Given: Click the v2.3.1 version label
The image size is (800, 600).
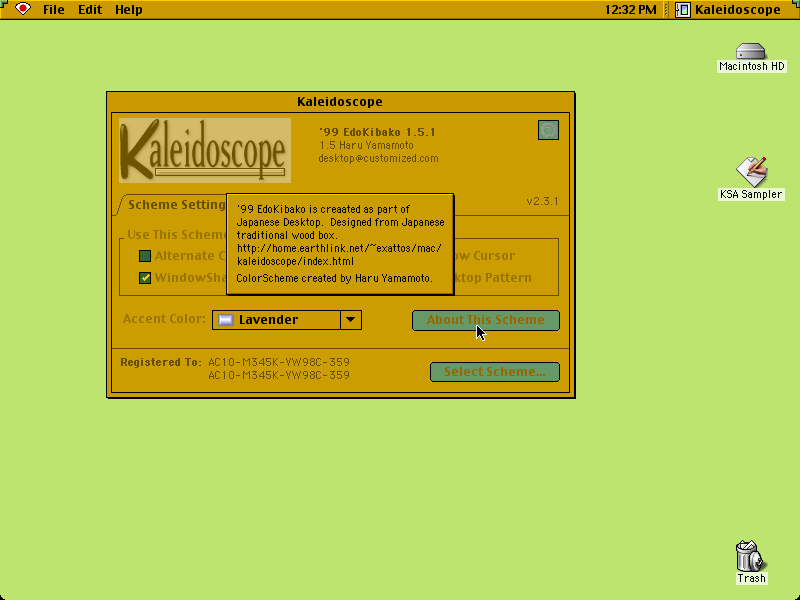Looking at the screenshot, I should tap(542, 201).
